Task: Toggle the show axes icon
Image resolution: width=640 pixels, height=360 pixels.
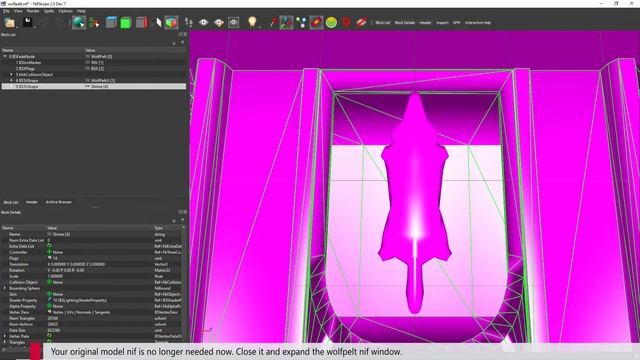Action: pos(287,22)
